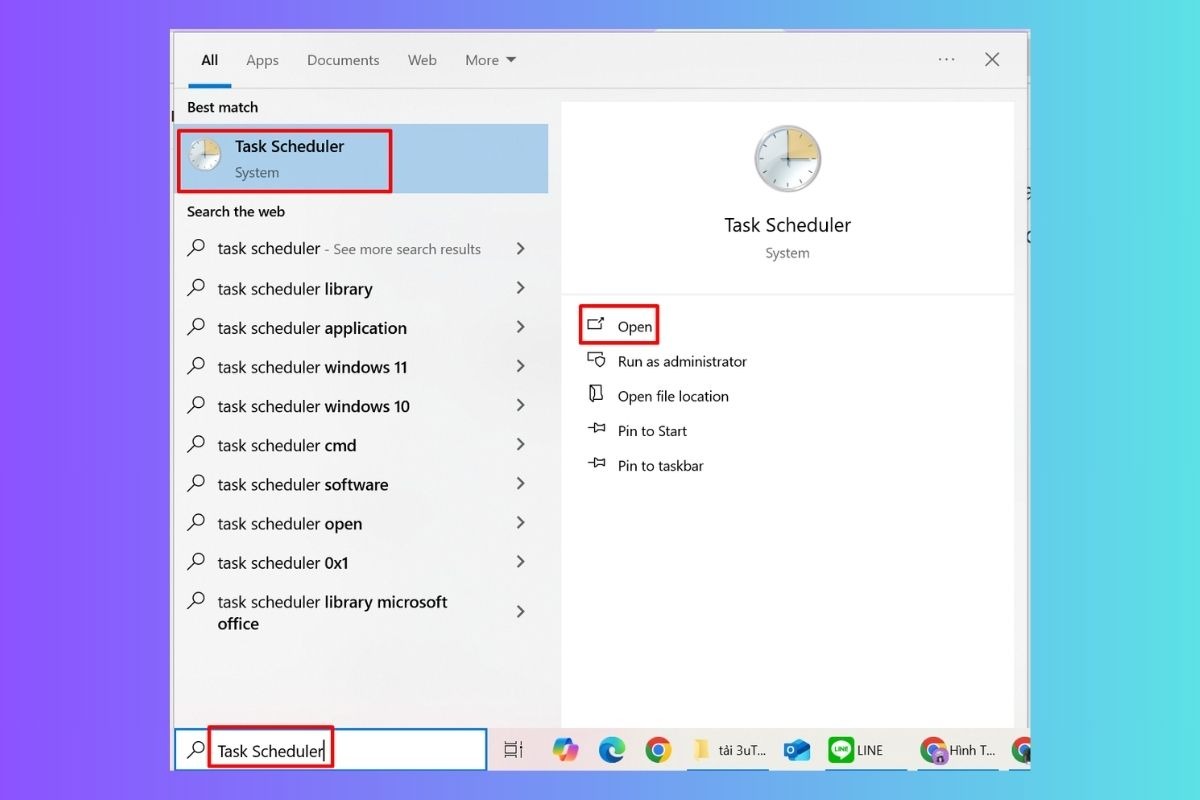The width and height of the screenshot is (1200, 800).
Task: Click the Open file location icon
Action: click(x=596, y=394)
